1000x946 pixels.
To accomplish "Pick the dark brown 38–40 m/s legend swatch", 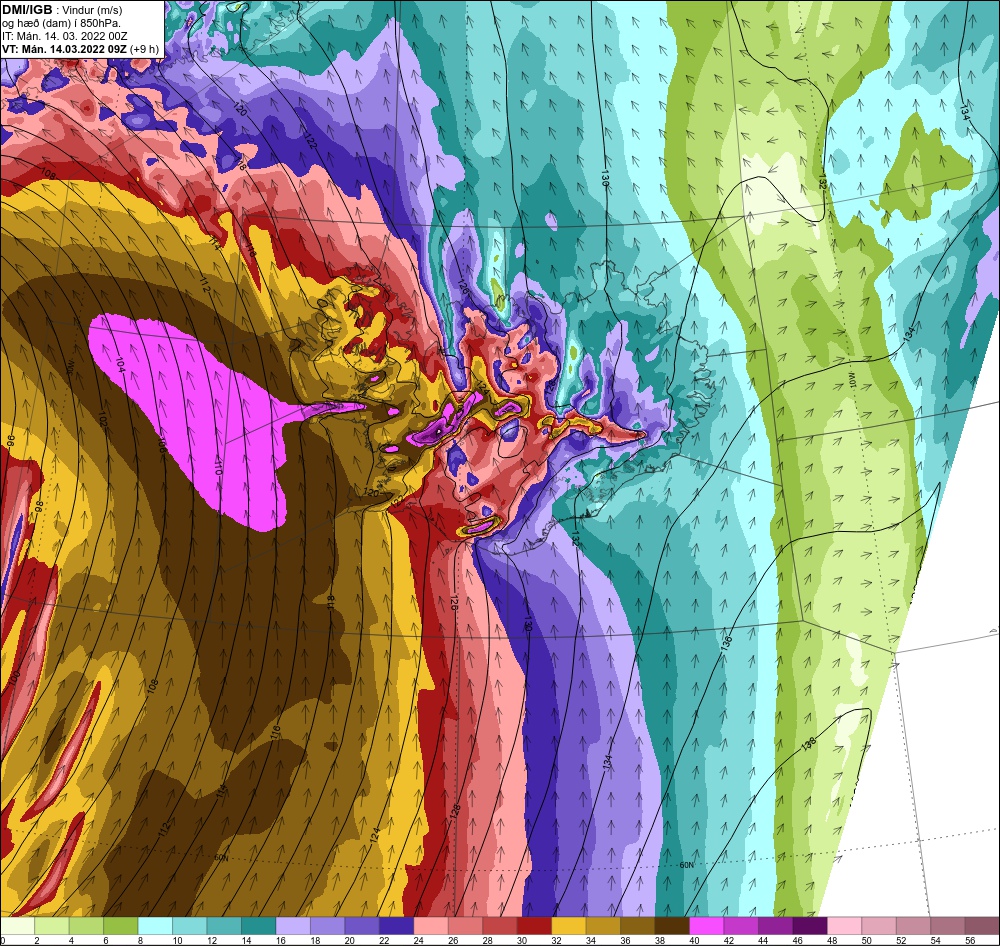I will (672, 926).
